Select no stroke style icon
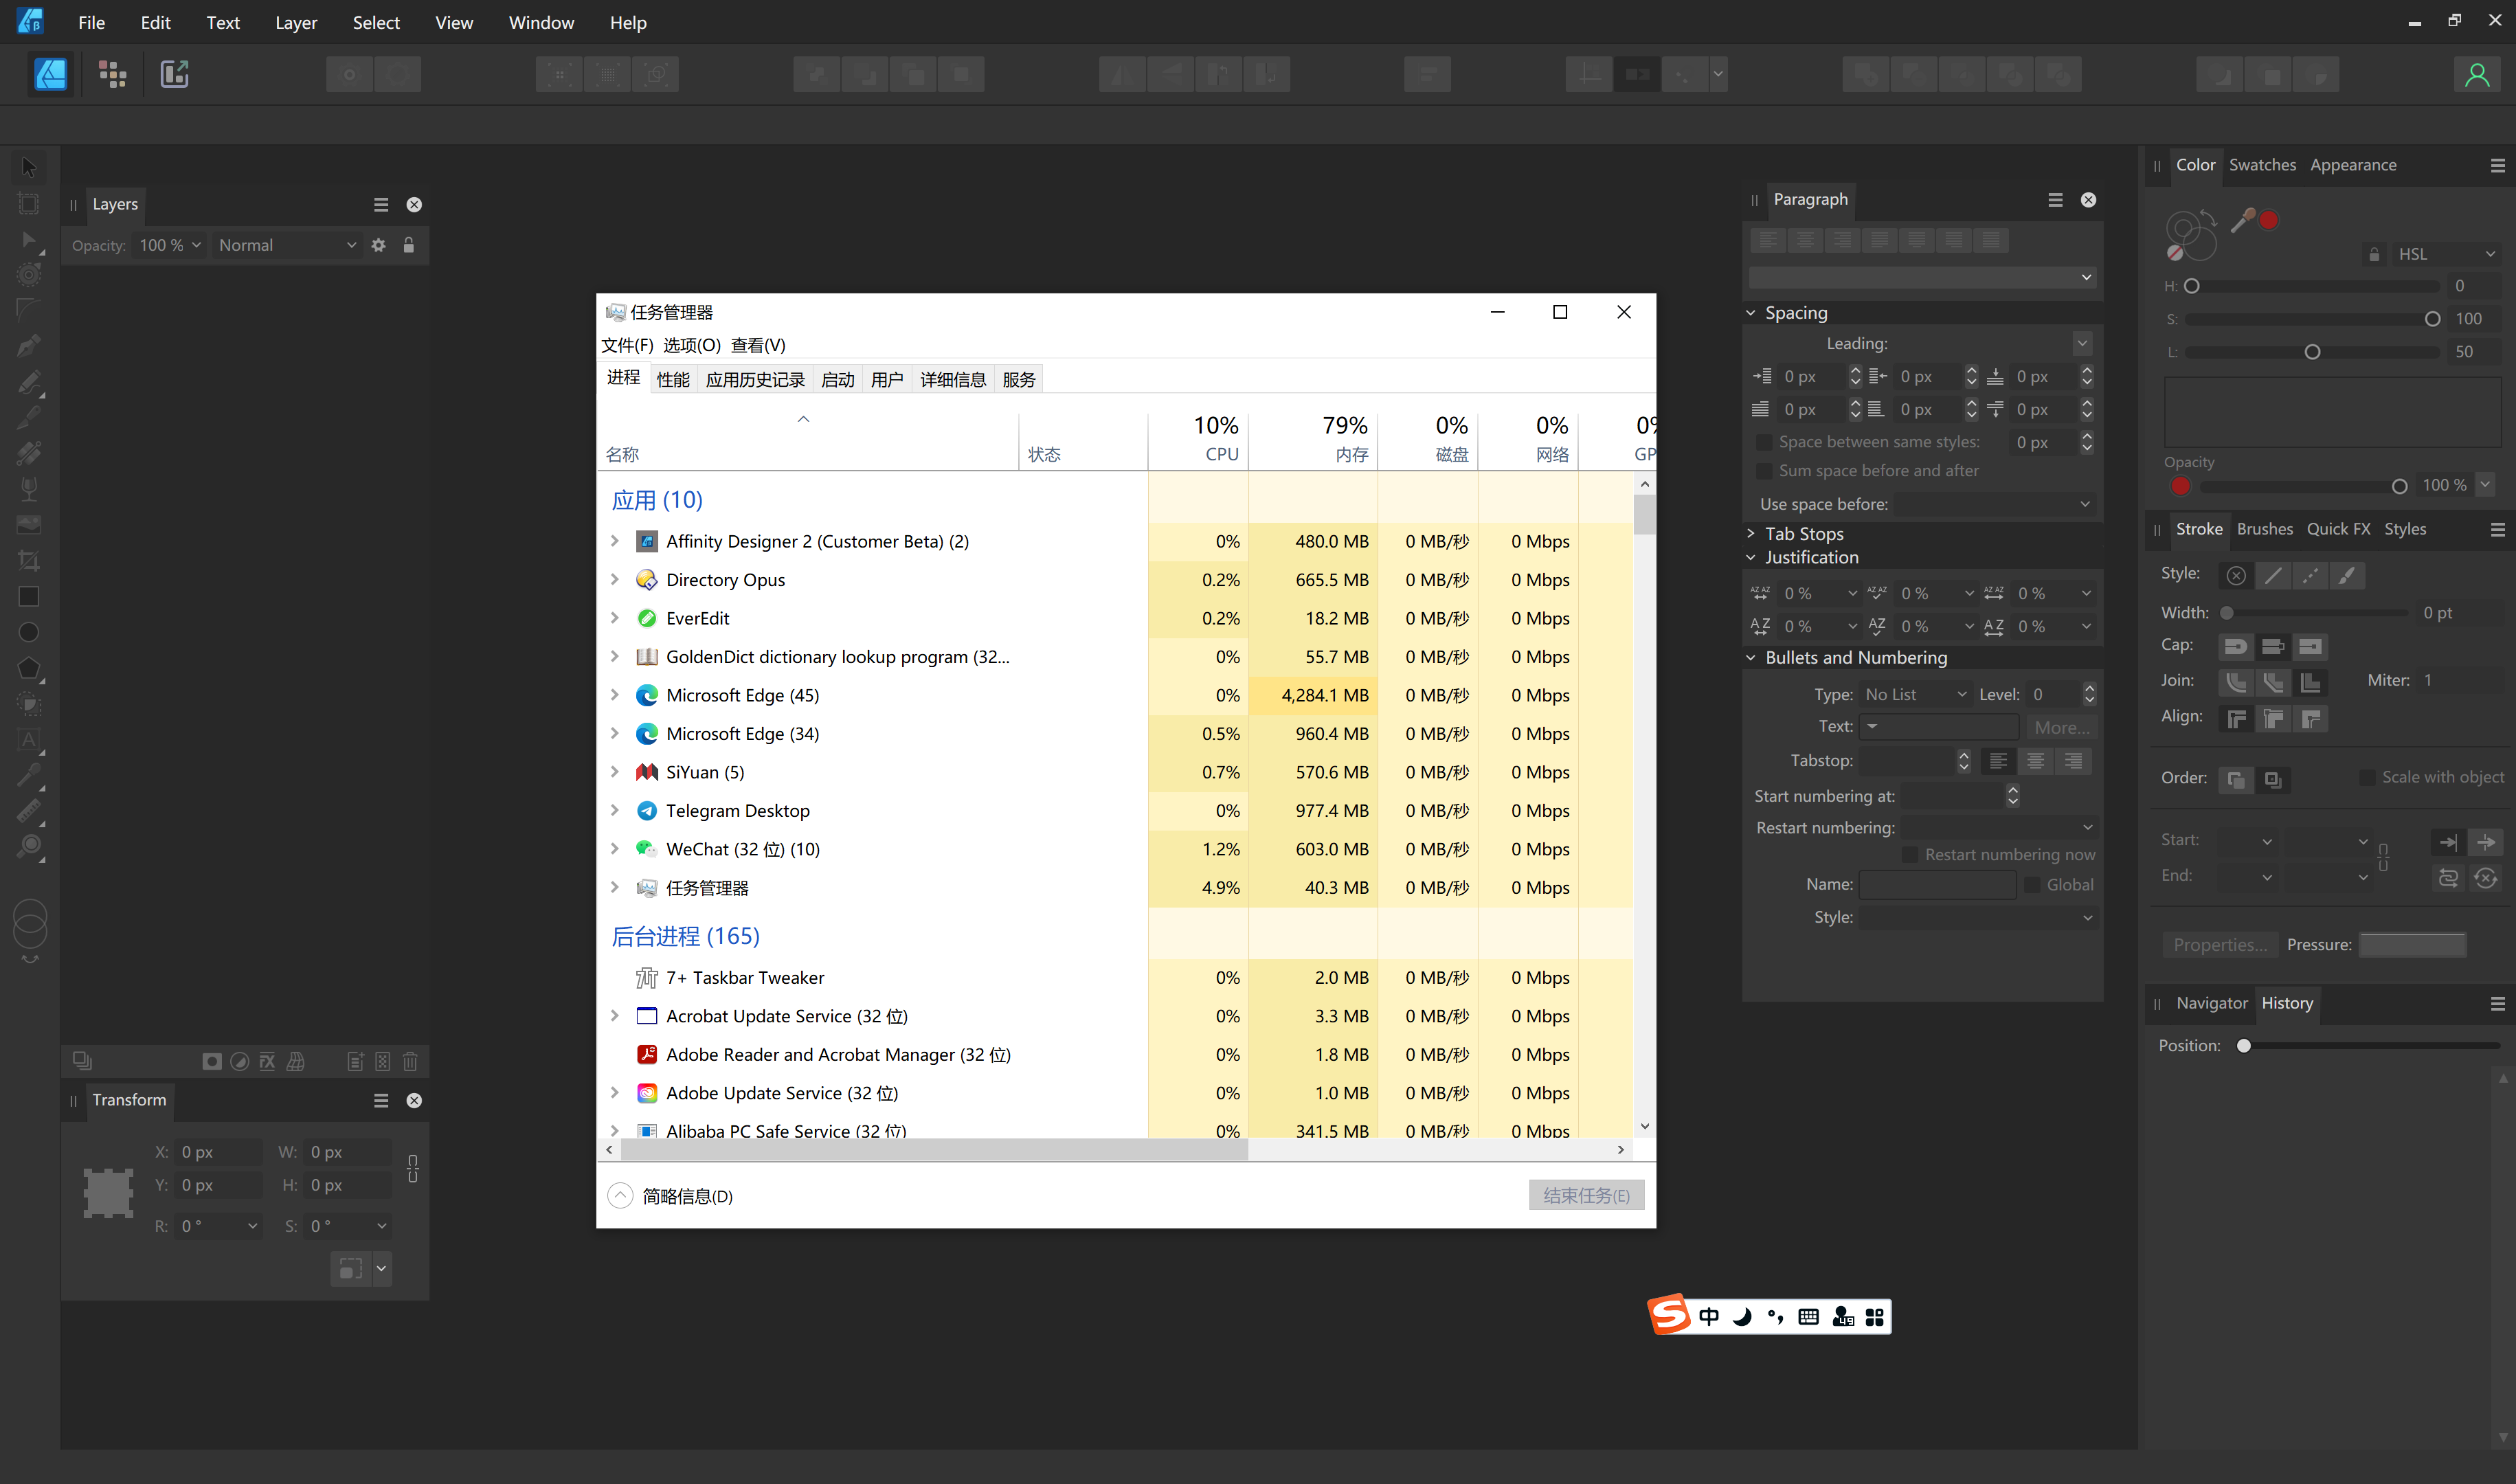Image resolution: width=2516 pixels, height=1484 pixels. [2236, 575]
